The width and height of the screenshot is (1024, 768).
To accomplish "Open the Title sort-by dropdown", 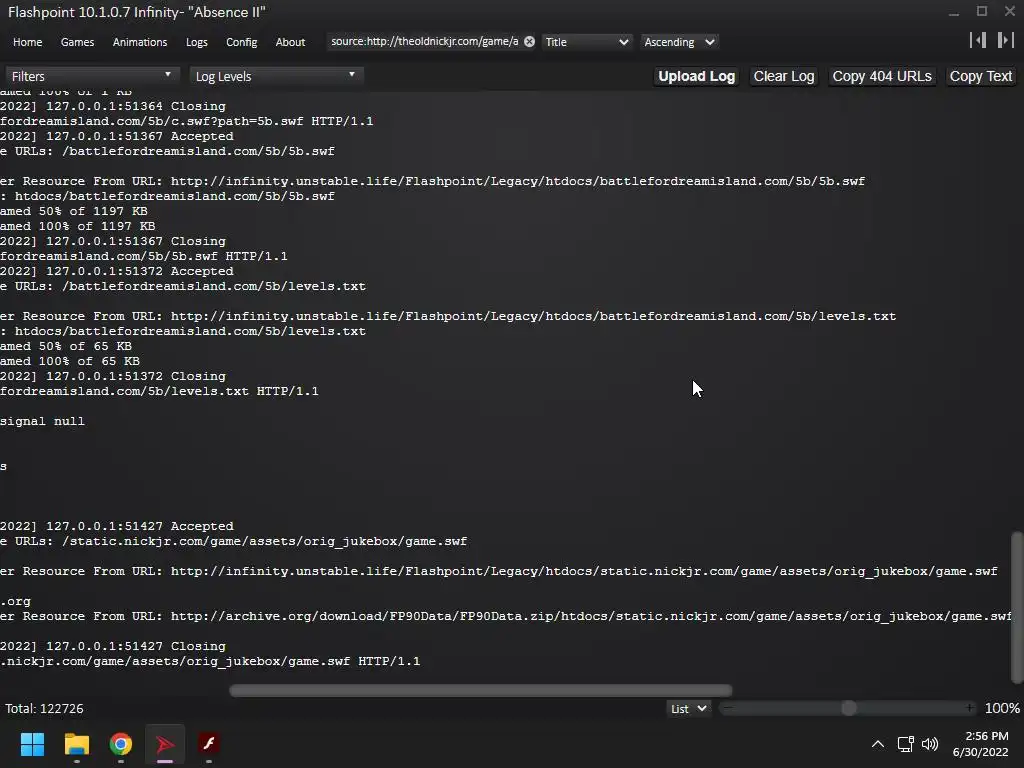I will pyautogui.click(x=586, y=42).
